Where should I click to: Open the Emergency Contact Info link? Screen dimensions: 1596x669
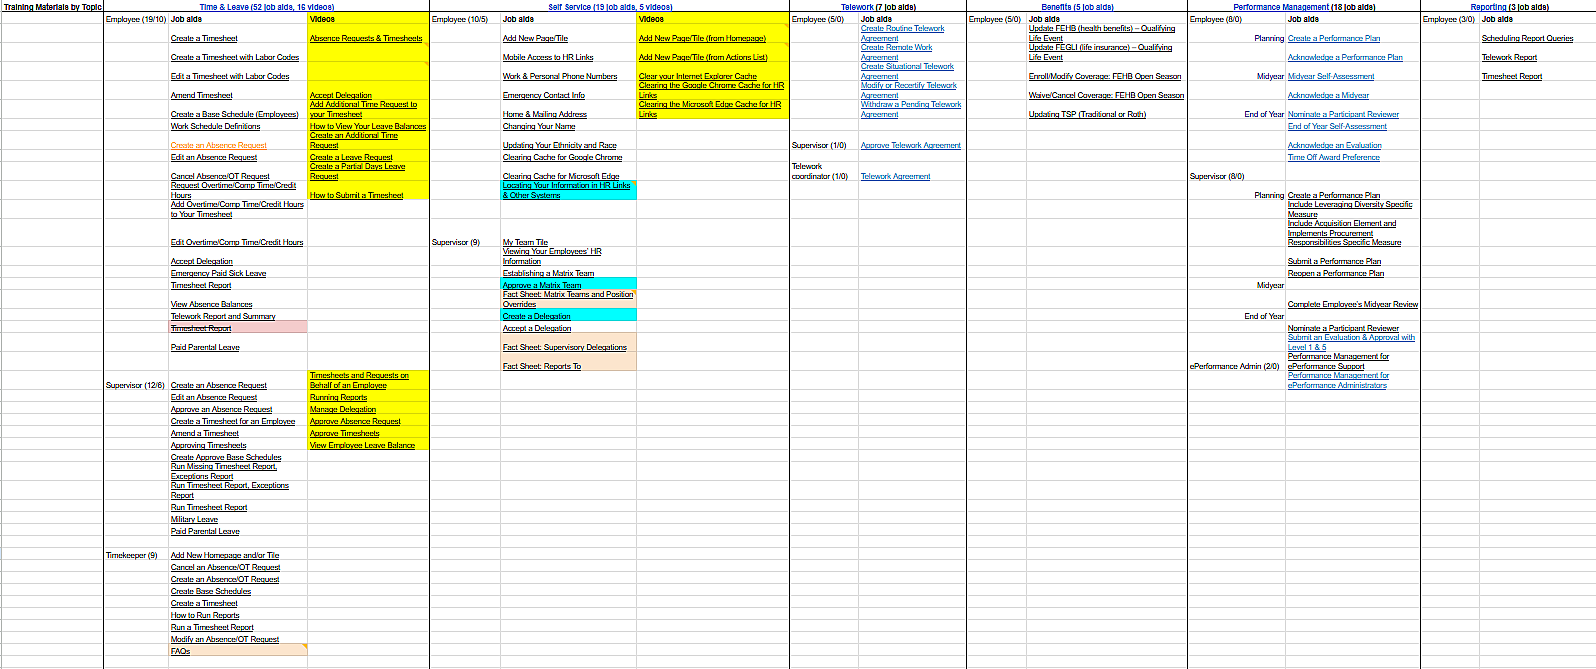click(x=544, y=96)
